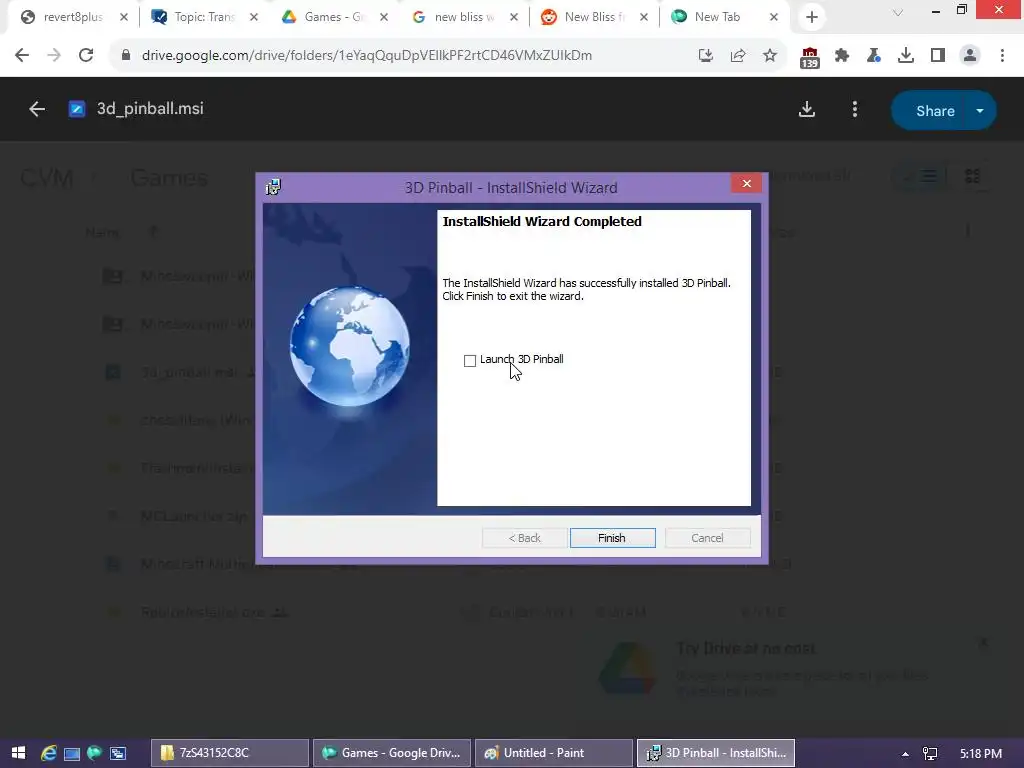This screenshot has height=768, width=1024.
Task: Click the network icon in system tray
Action: [x=930, y=754]
